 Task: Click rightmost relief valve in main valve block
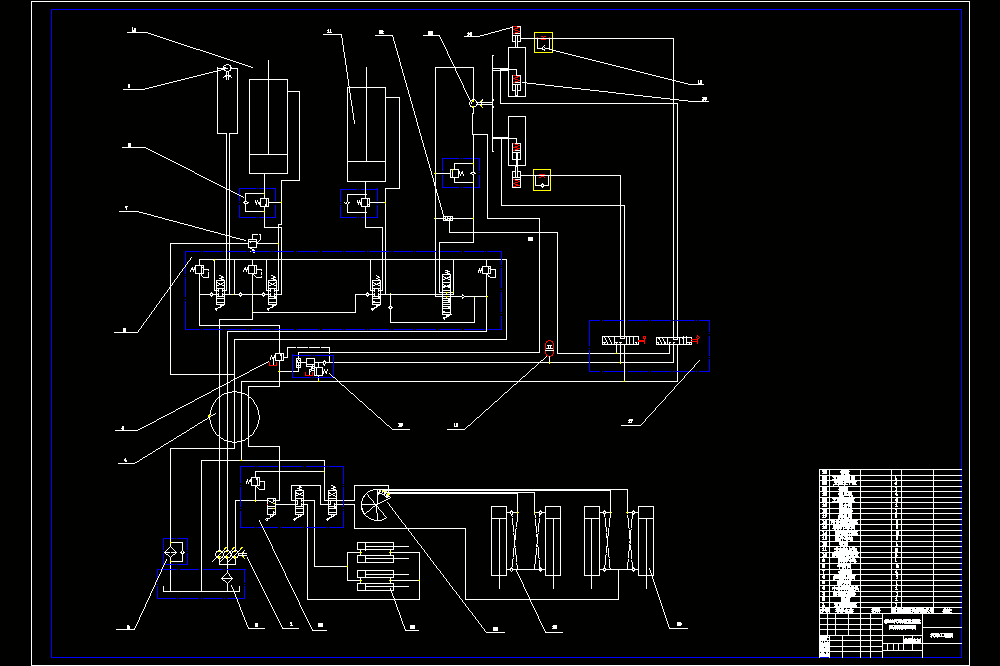[487, 271]
